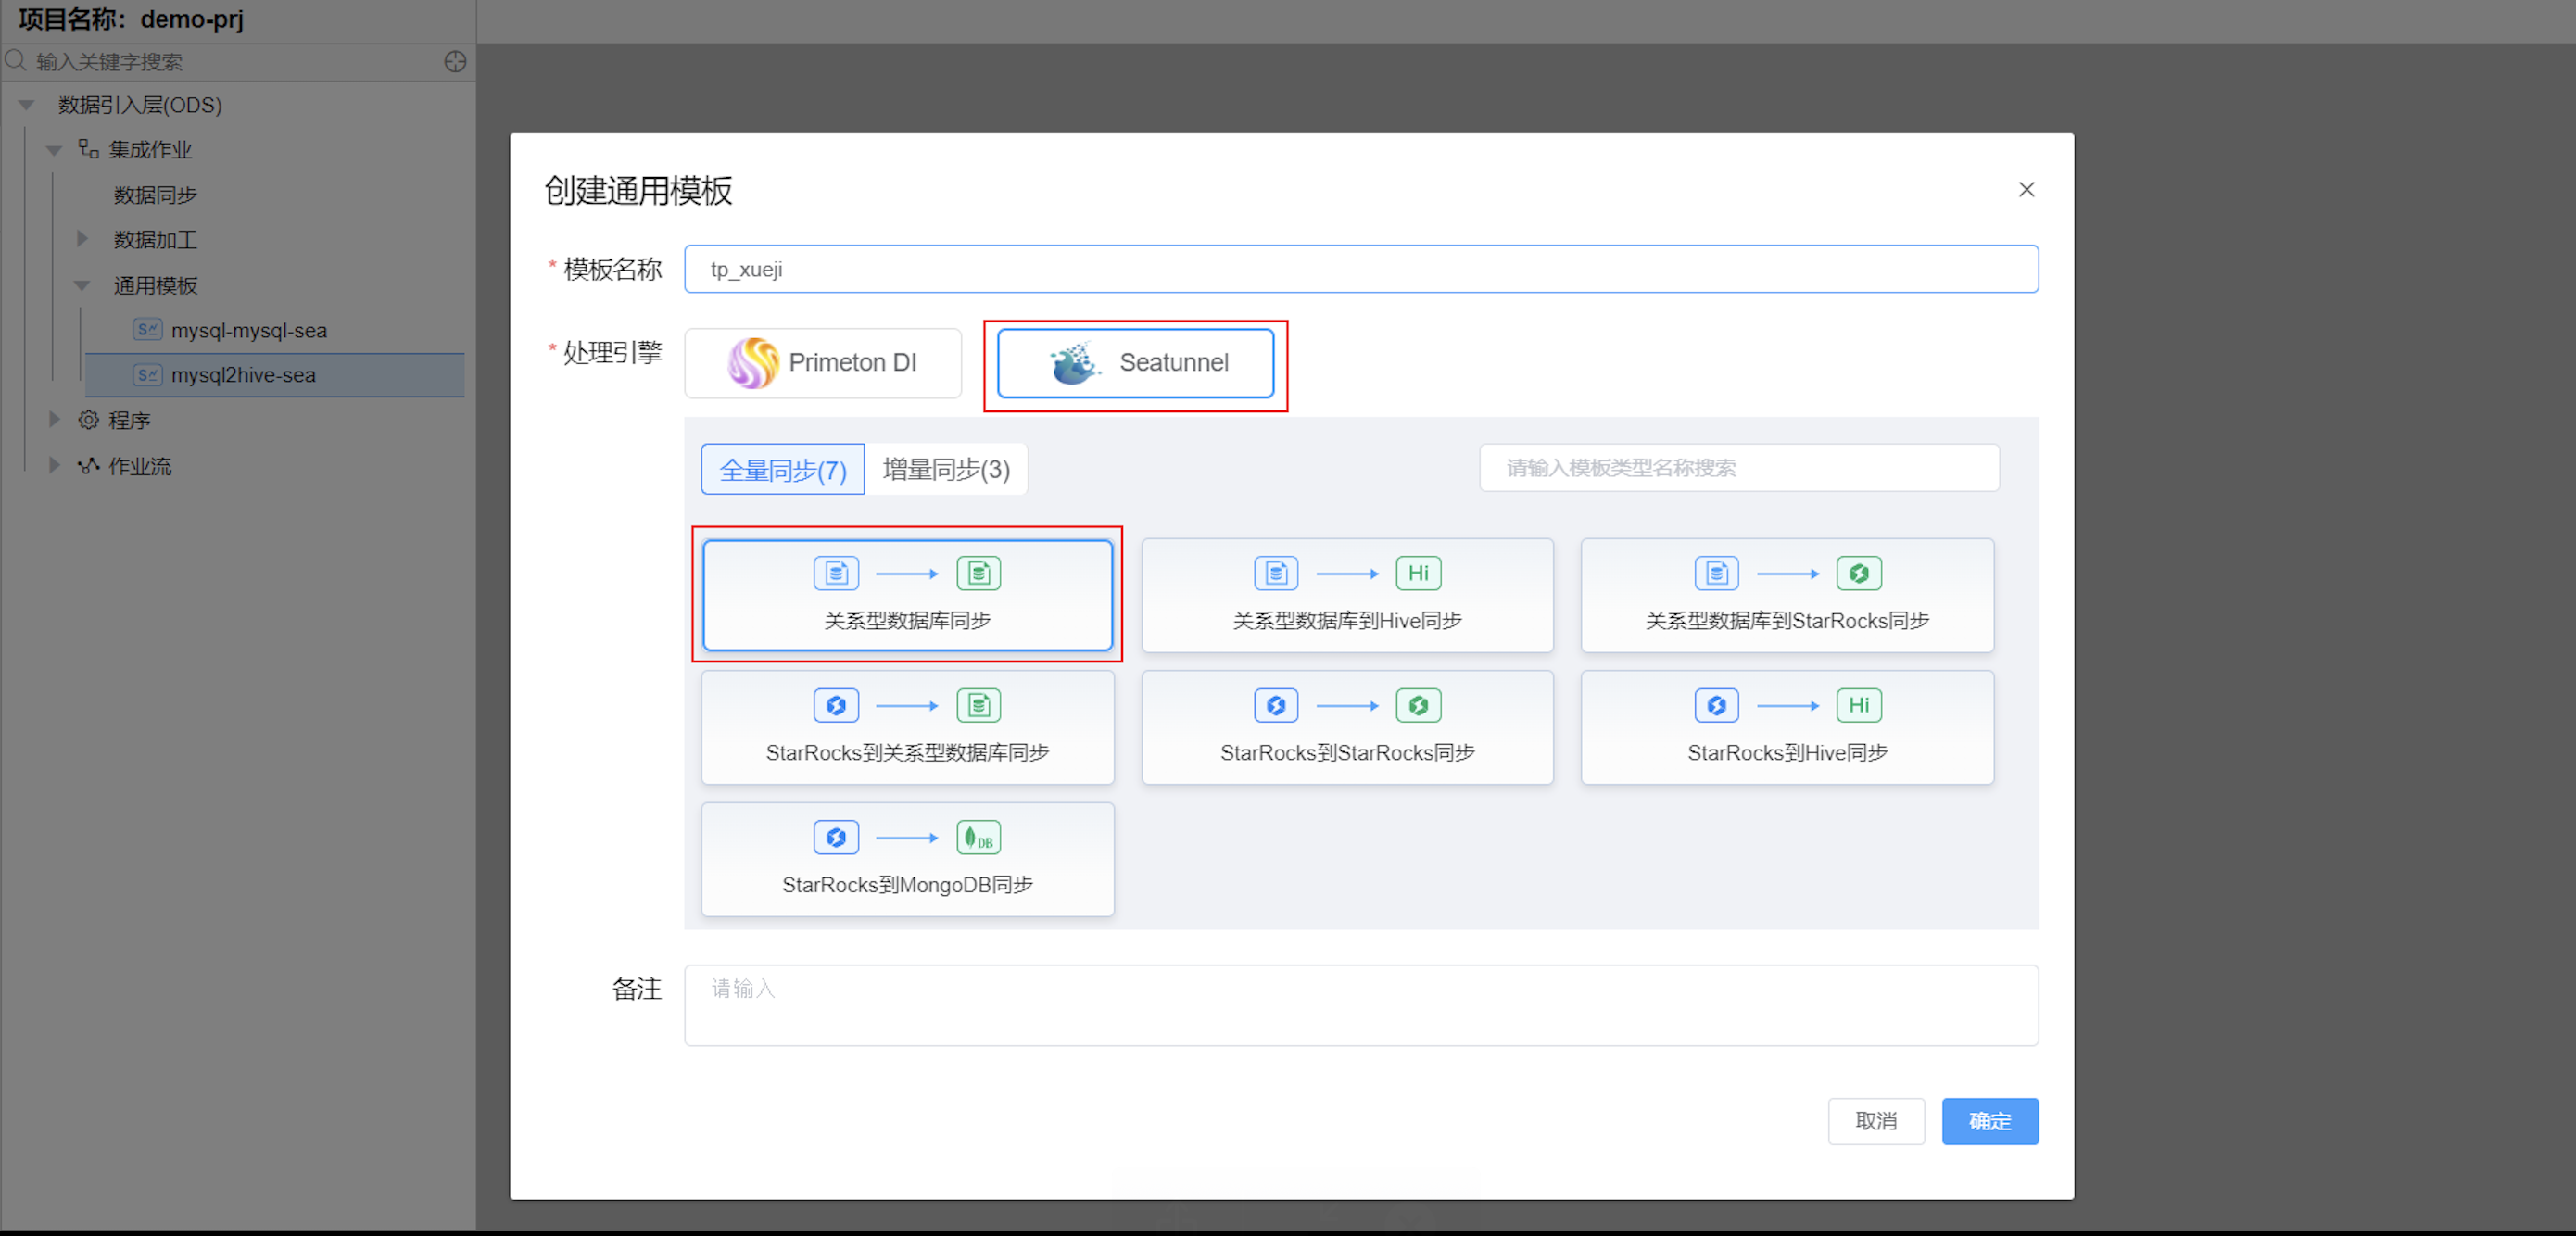Click the StarRocks source icon in StarRocks到StarRocks card
This screenshot has width=2576, height=1236.
pos(1275,706)
